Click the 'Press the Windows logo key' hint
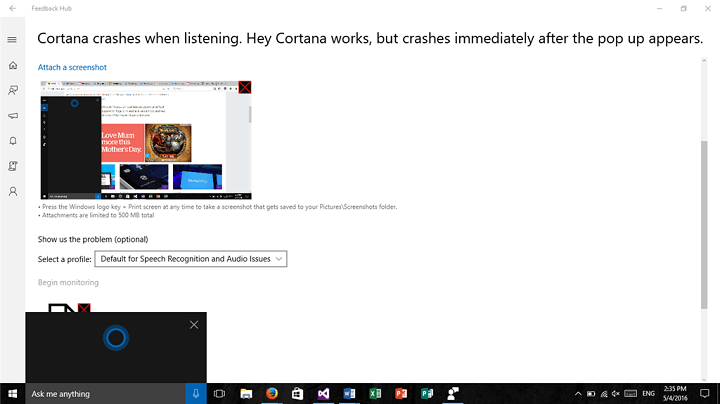This screenshot has width=720, height=404. coord(217,207)
